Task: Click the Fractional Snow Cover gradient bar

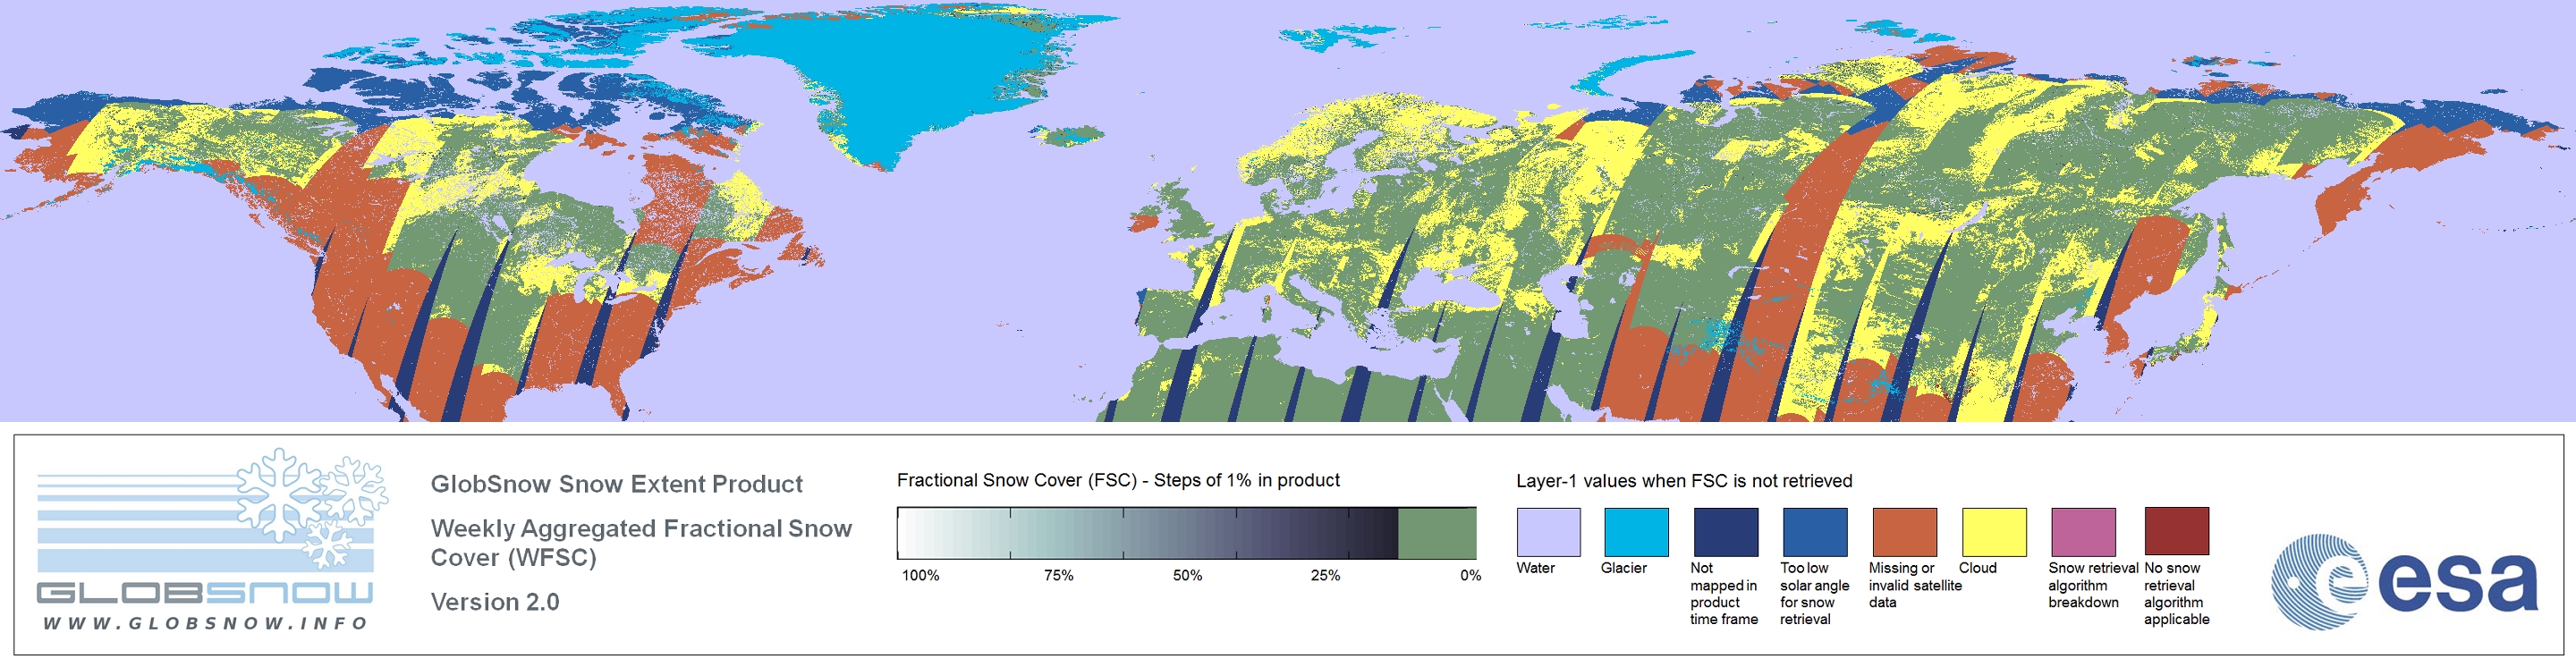Action: coord(1186,533)
